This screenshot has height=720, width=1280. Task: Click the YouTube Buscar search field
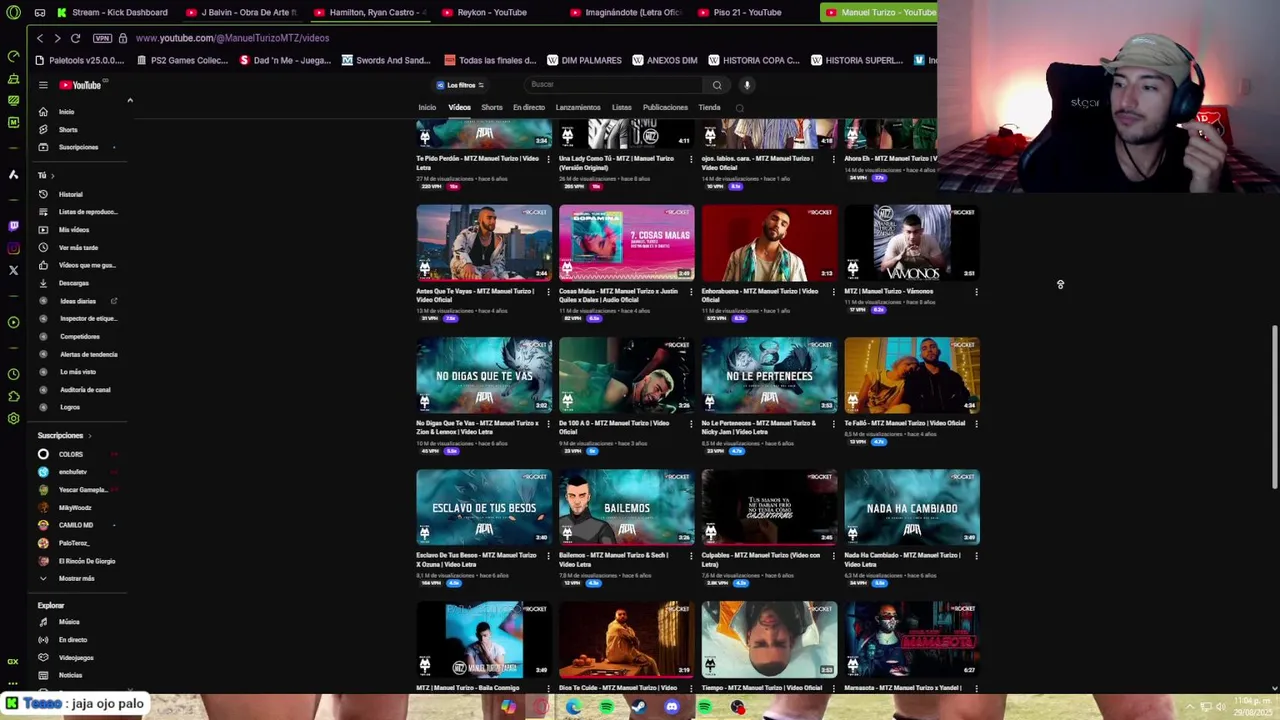click(614, 85)
